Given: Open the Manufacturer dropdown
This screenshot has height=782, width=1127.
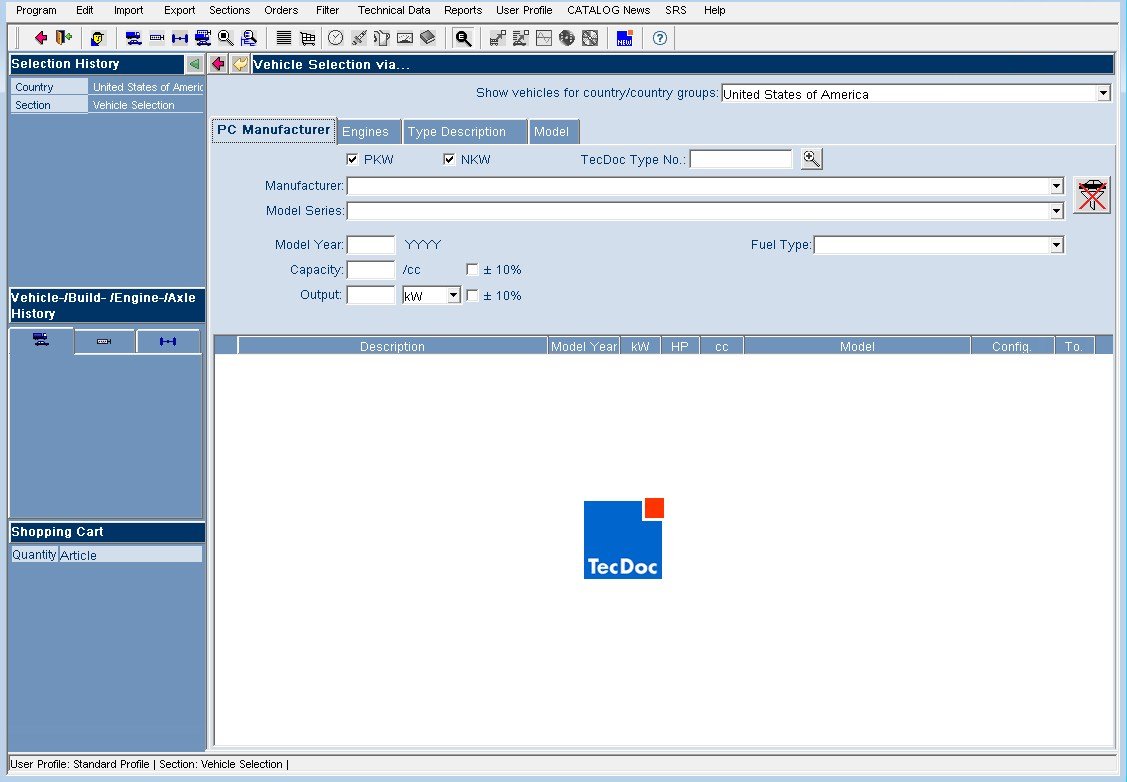Looking at the screenshot, I should (1056, 186).
